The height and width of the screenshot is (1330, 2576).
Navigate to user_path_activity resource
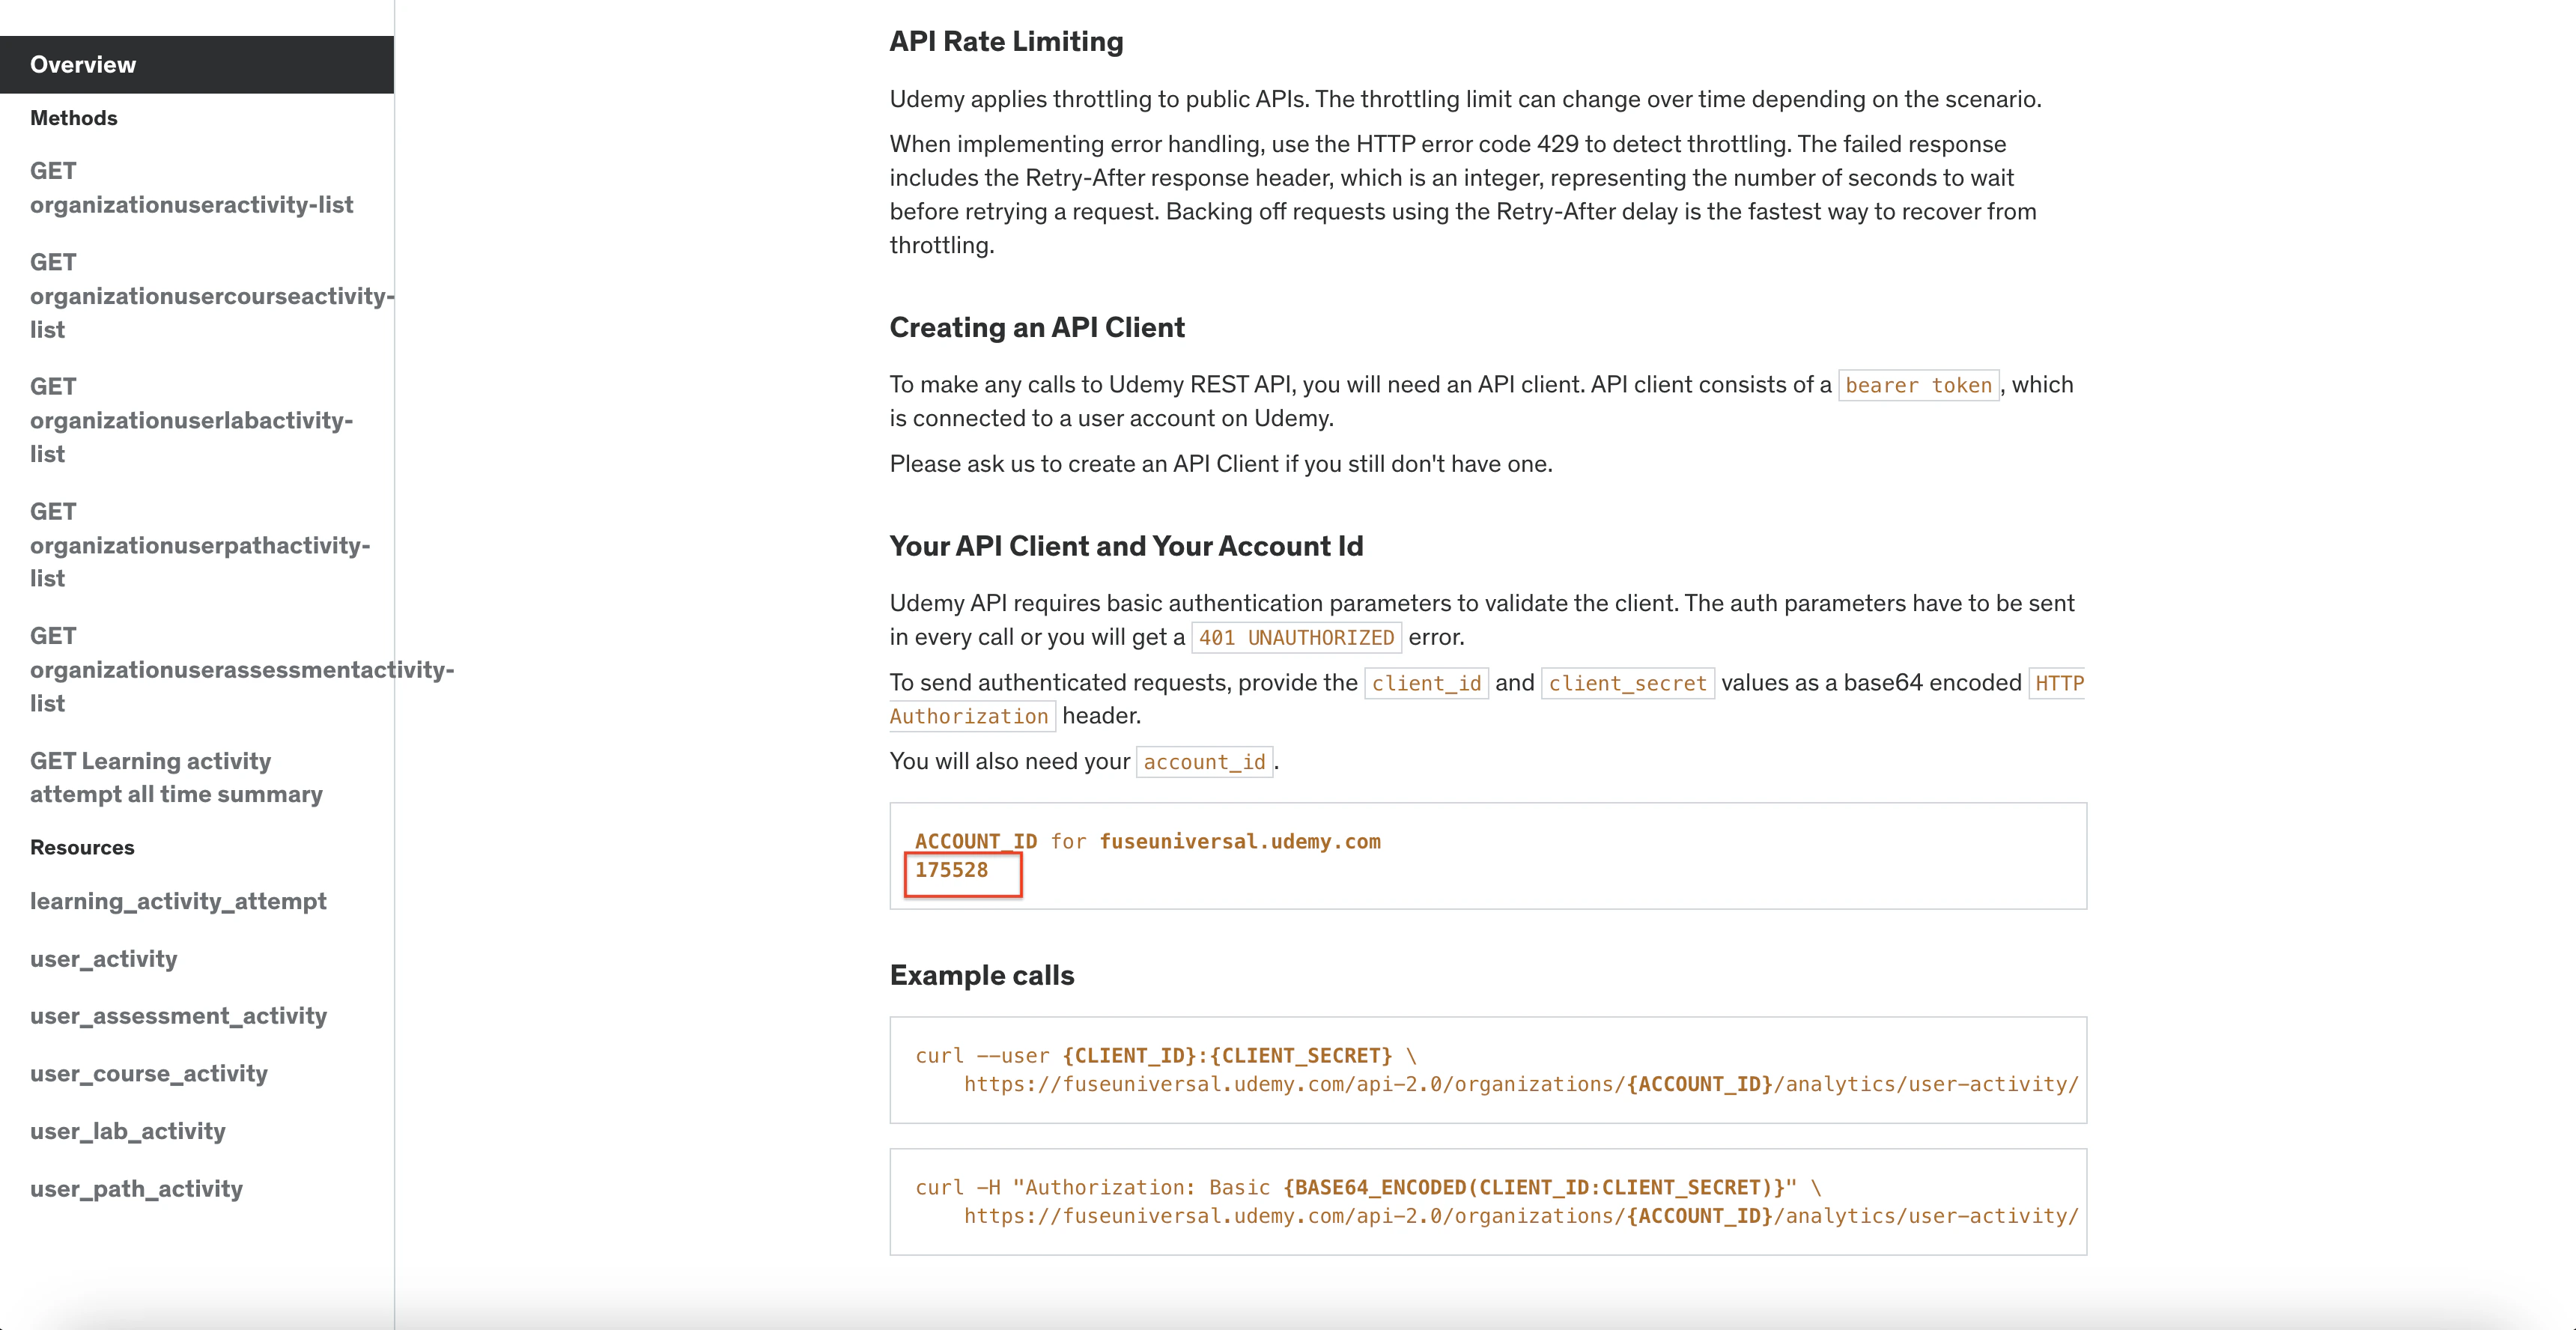click(x=136, y=1189)
